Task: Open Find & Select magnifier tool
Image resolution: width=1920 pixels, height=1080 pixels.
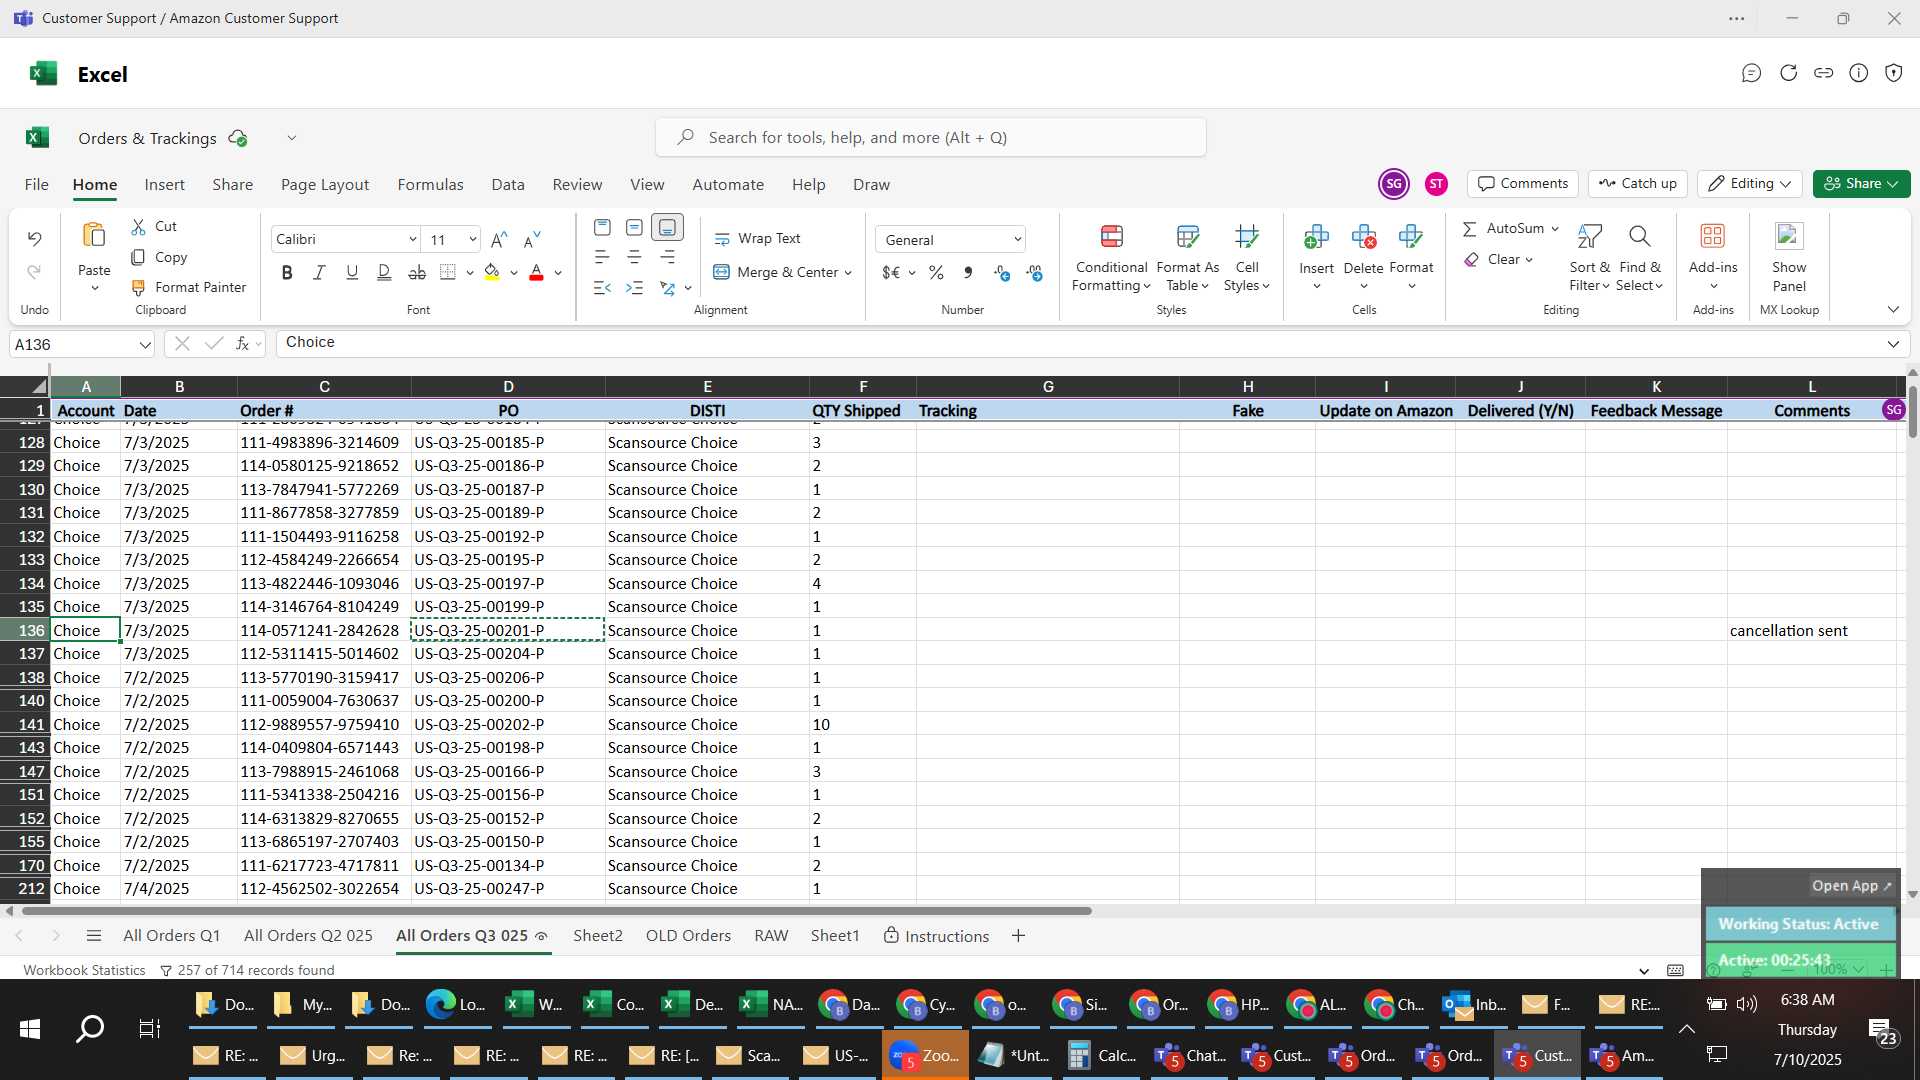Action: [1639, 258]
